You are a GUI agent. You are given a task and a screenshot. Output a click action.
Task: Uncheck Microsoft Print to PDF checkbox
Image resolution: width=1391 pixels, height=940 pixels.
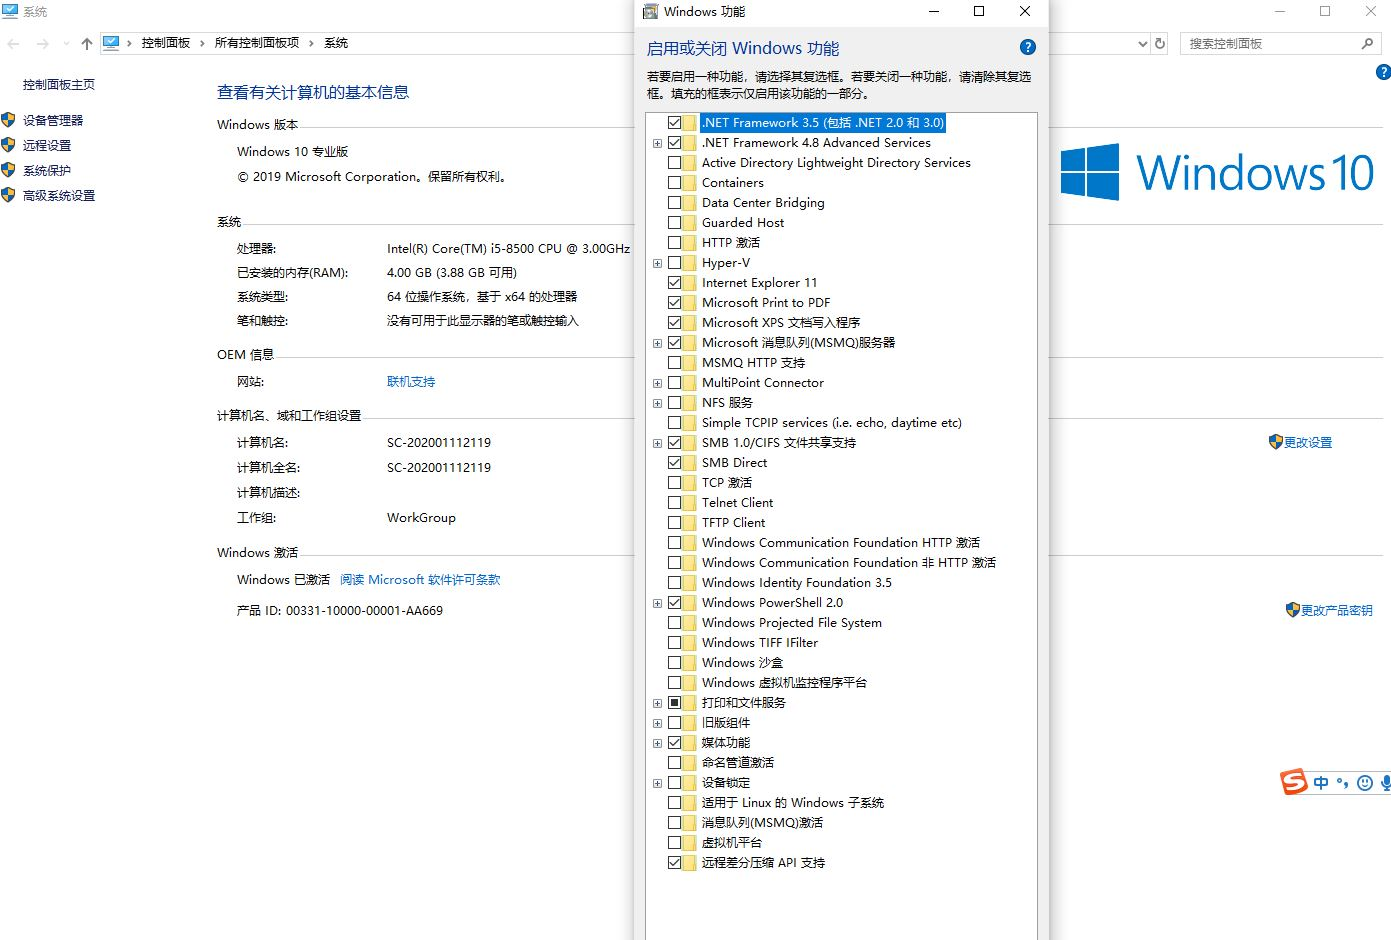tap(674, 303)
